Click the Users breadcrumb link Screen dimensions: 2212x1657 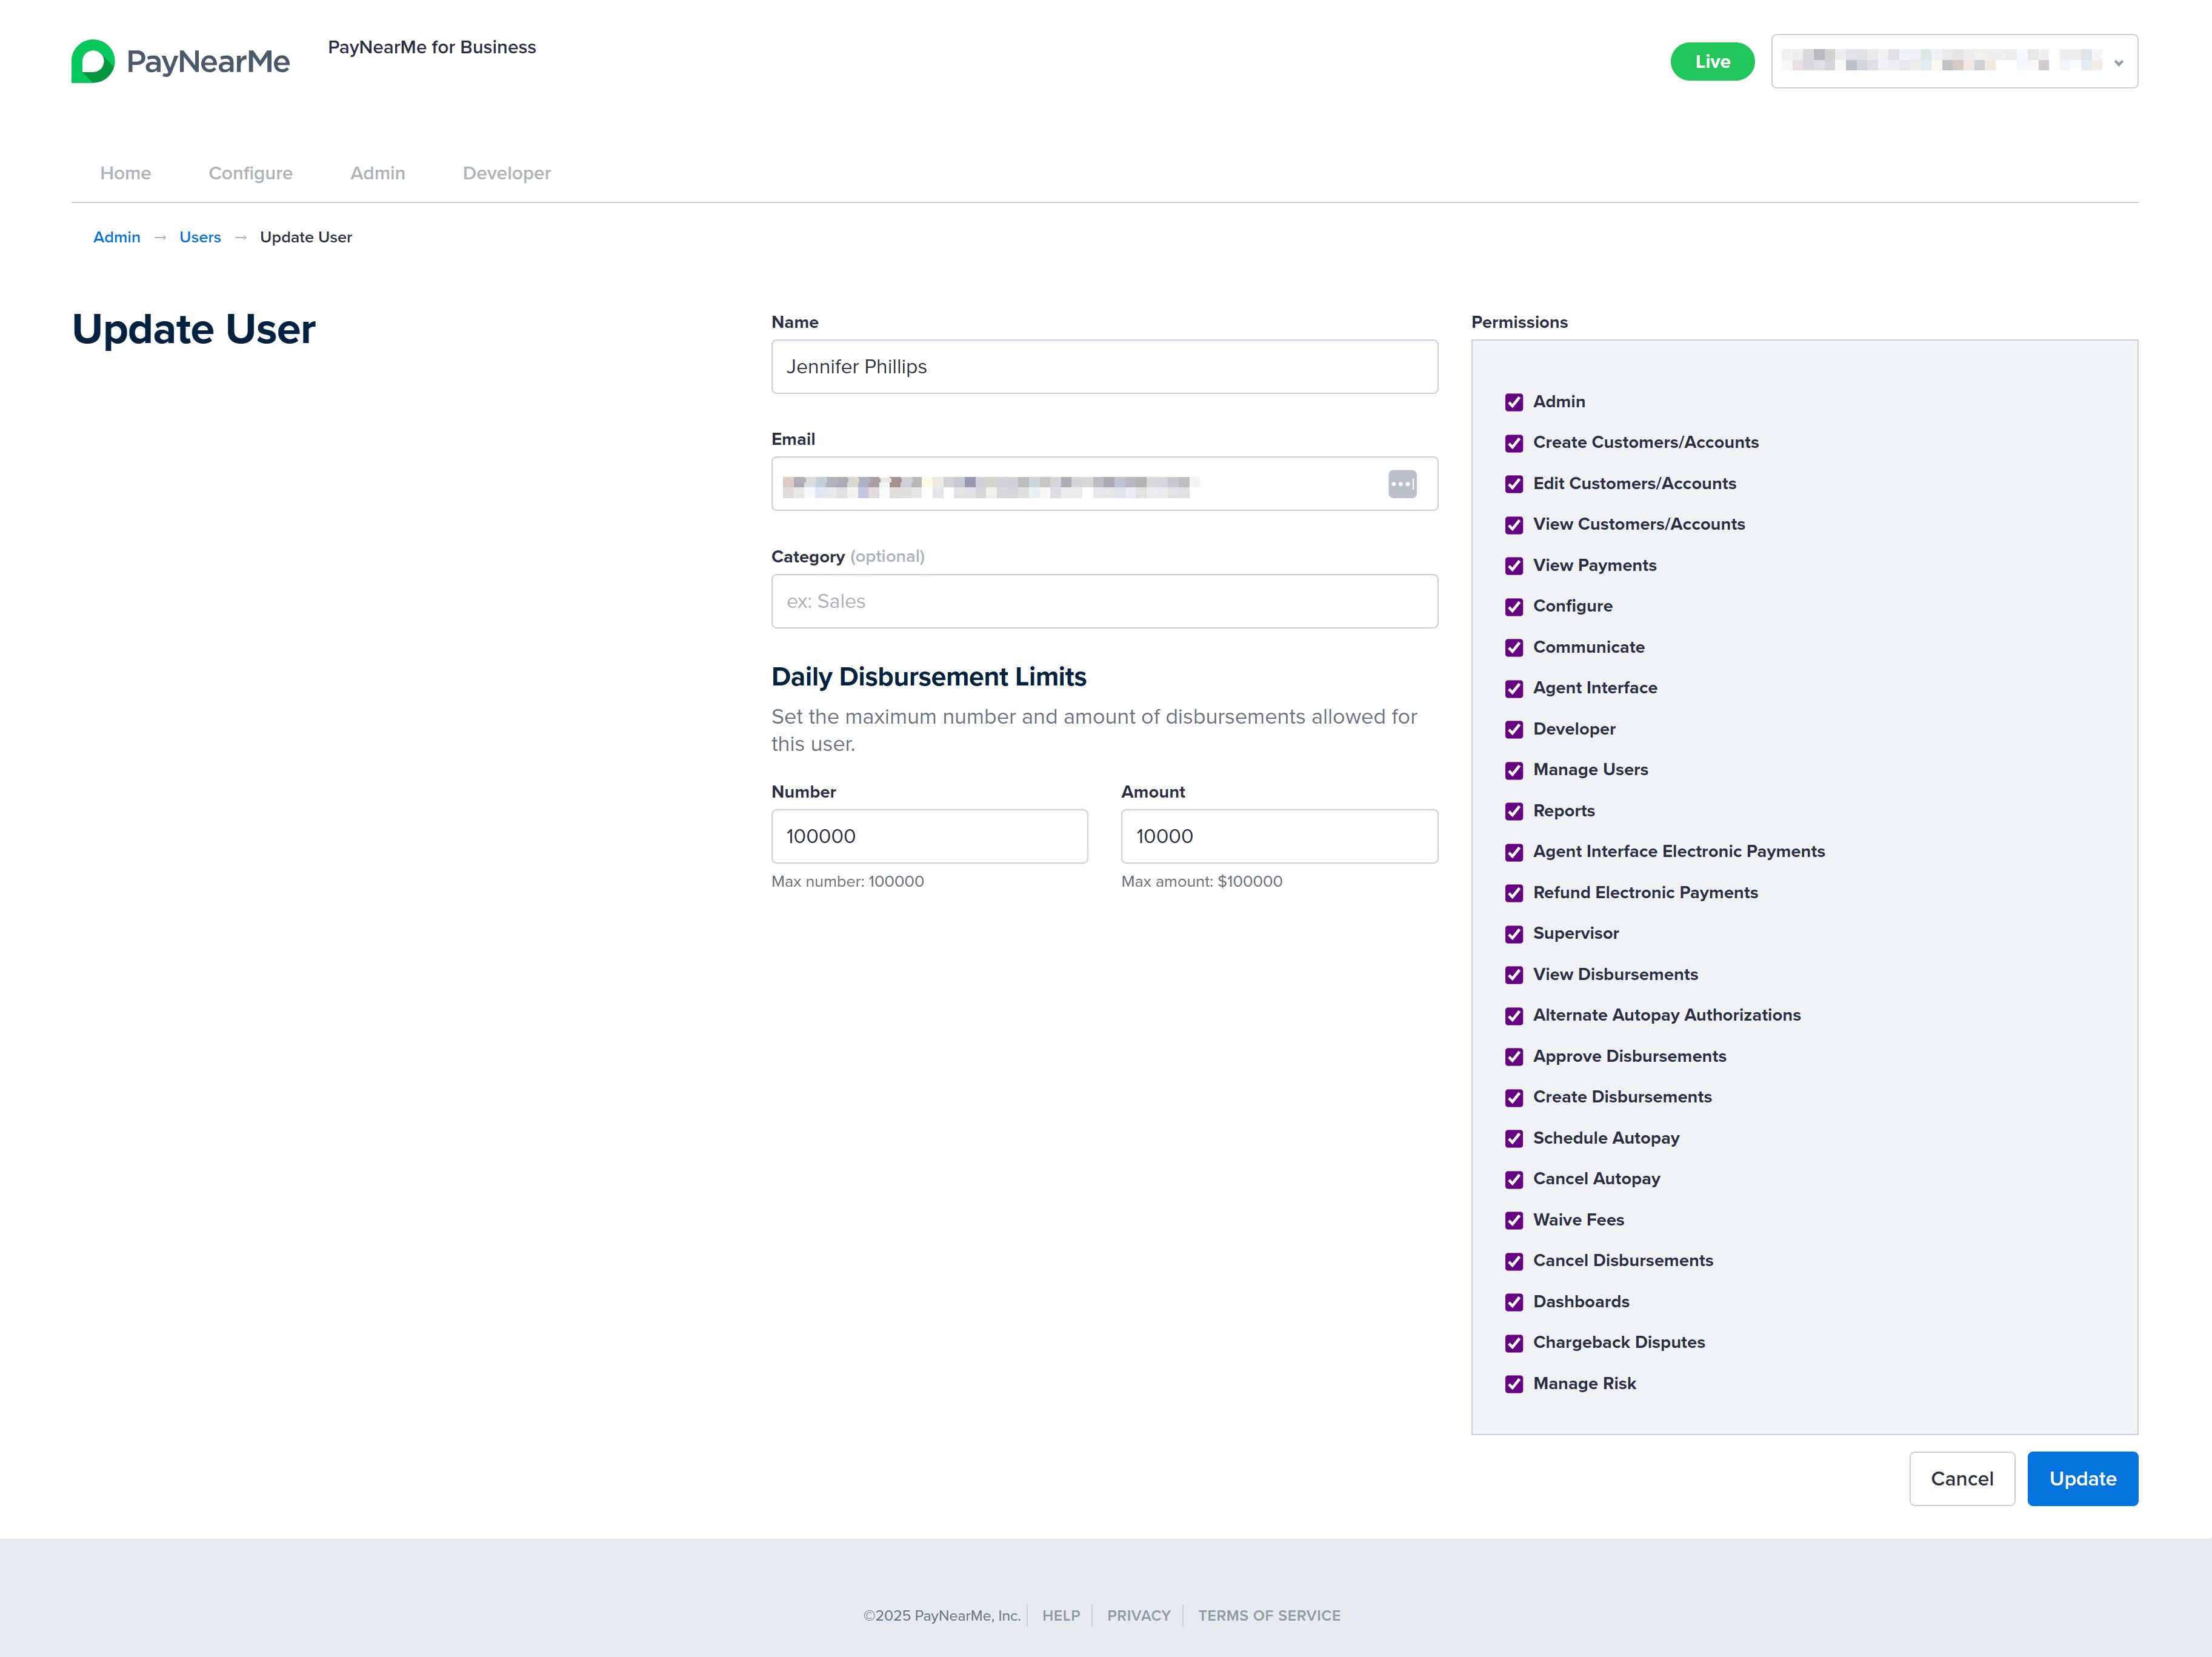pos(200,237)
